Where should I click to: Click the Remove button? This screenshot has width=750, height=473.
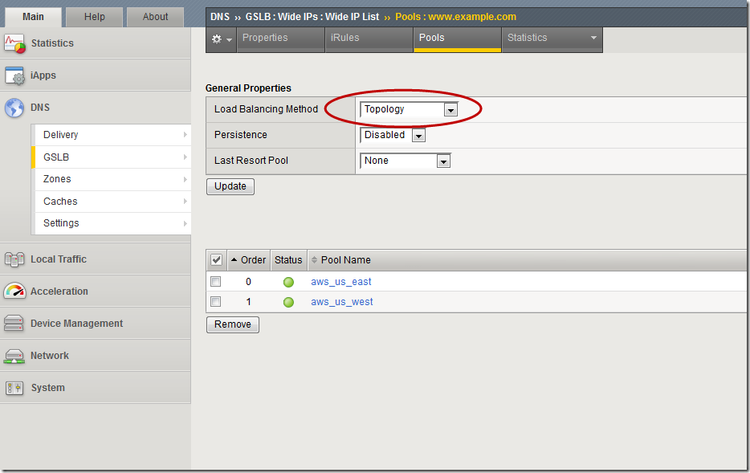(232, 325)
